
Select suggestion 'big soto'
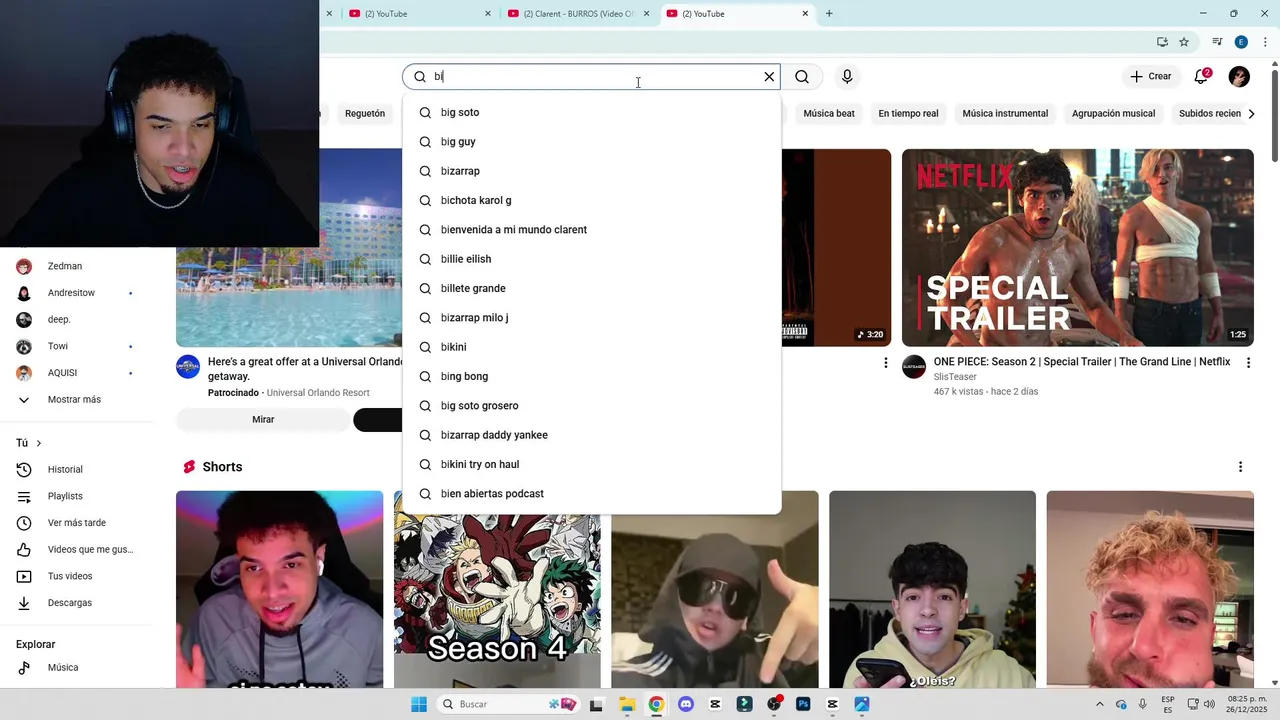pos(591,113)
